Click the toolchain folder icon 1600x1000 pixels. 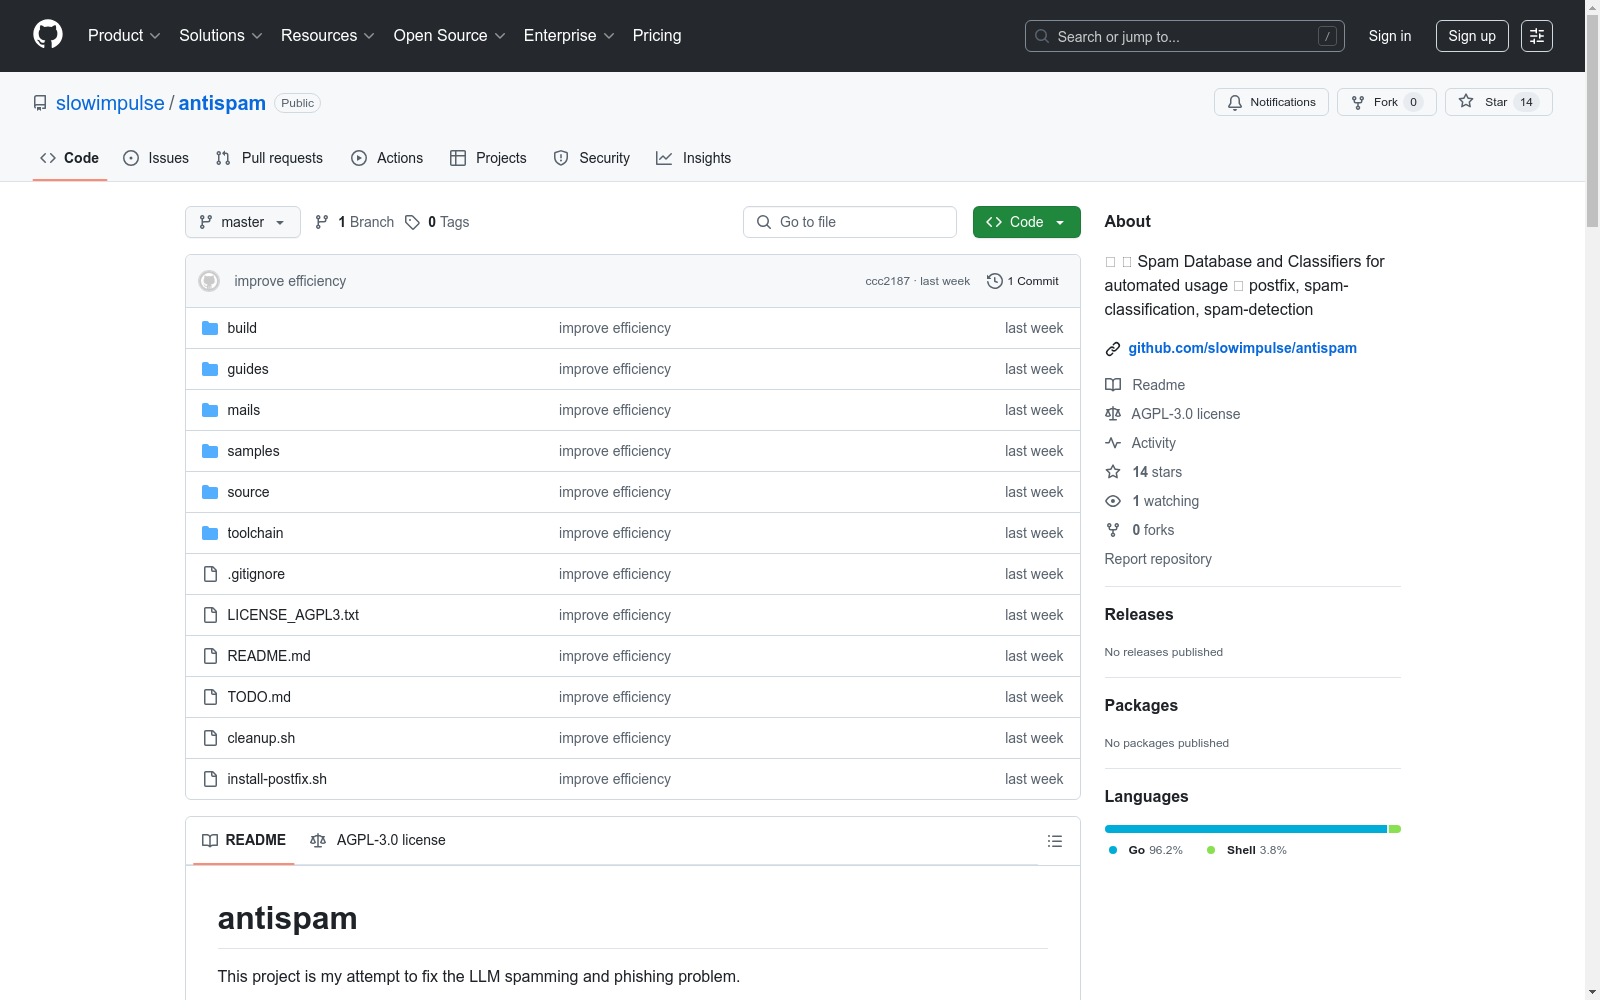coord(210,533)
